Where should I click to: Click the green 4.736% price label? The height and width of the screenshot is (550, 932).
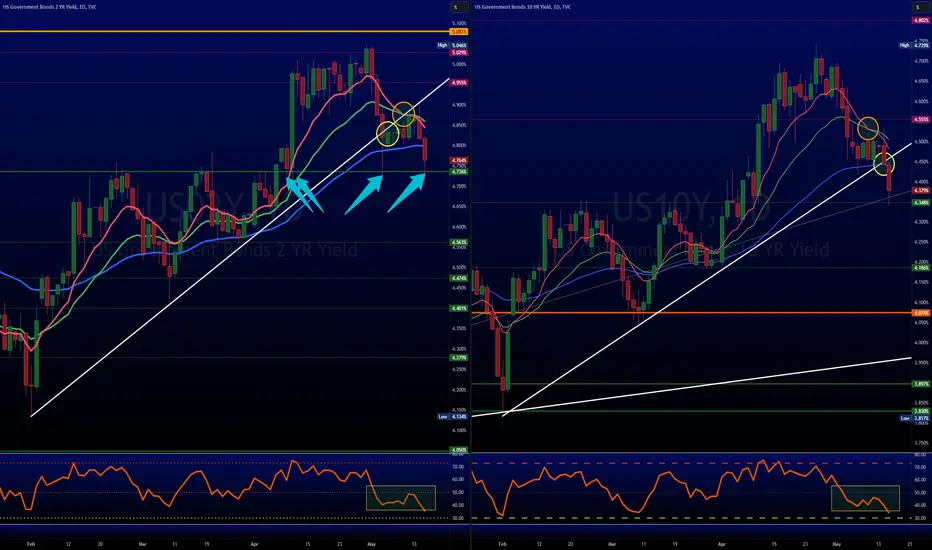coord(459,172)
